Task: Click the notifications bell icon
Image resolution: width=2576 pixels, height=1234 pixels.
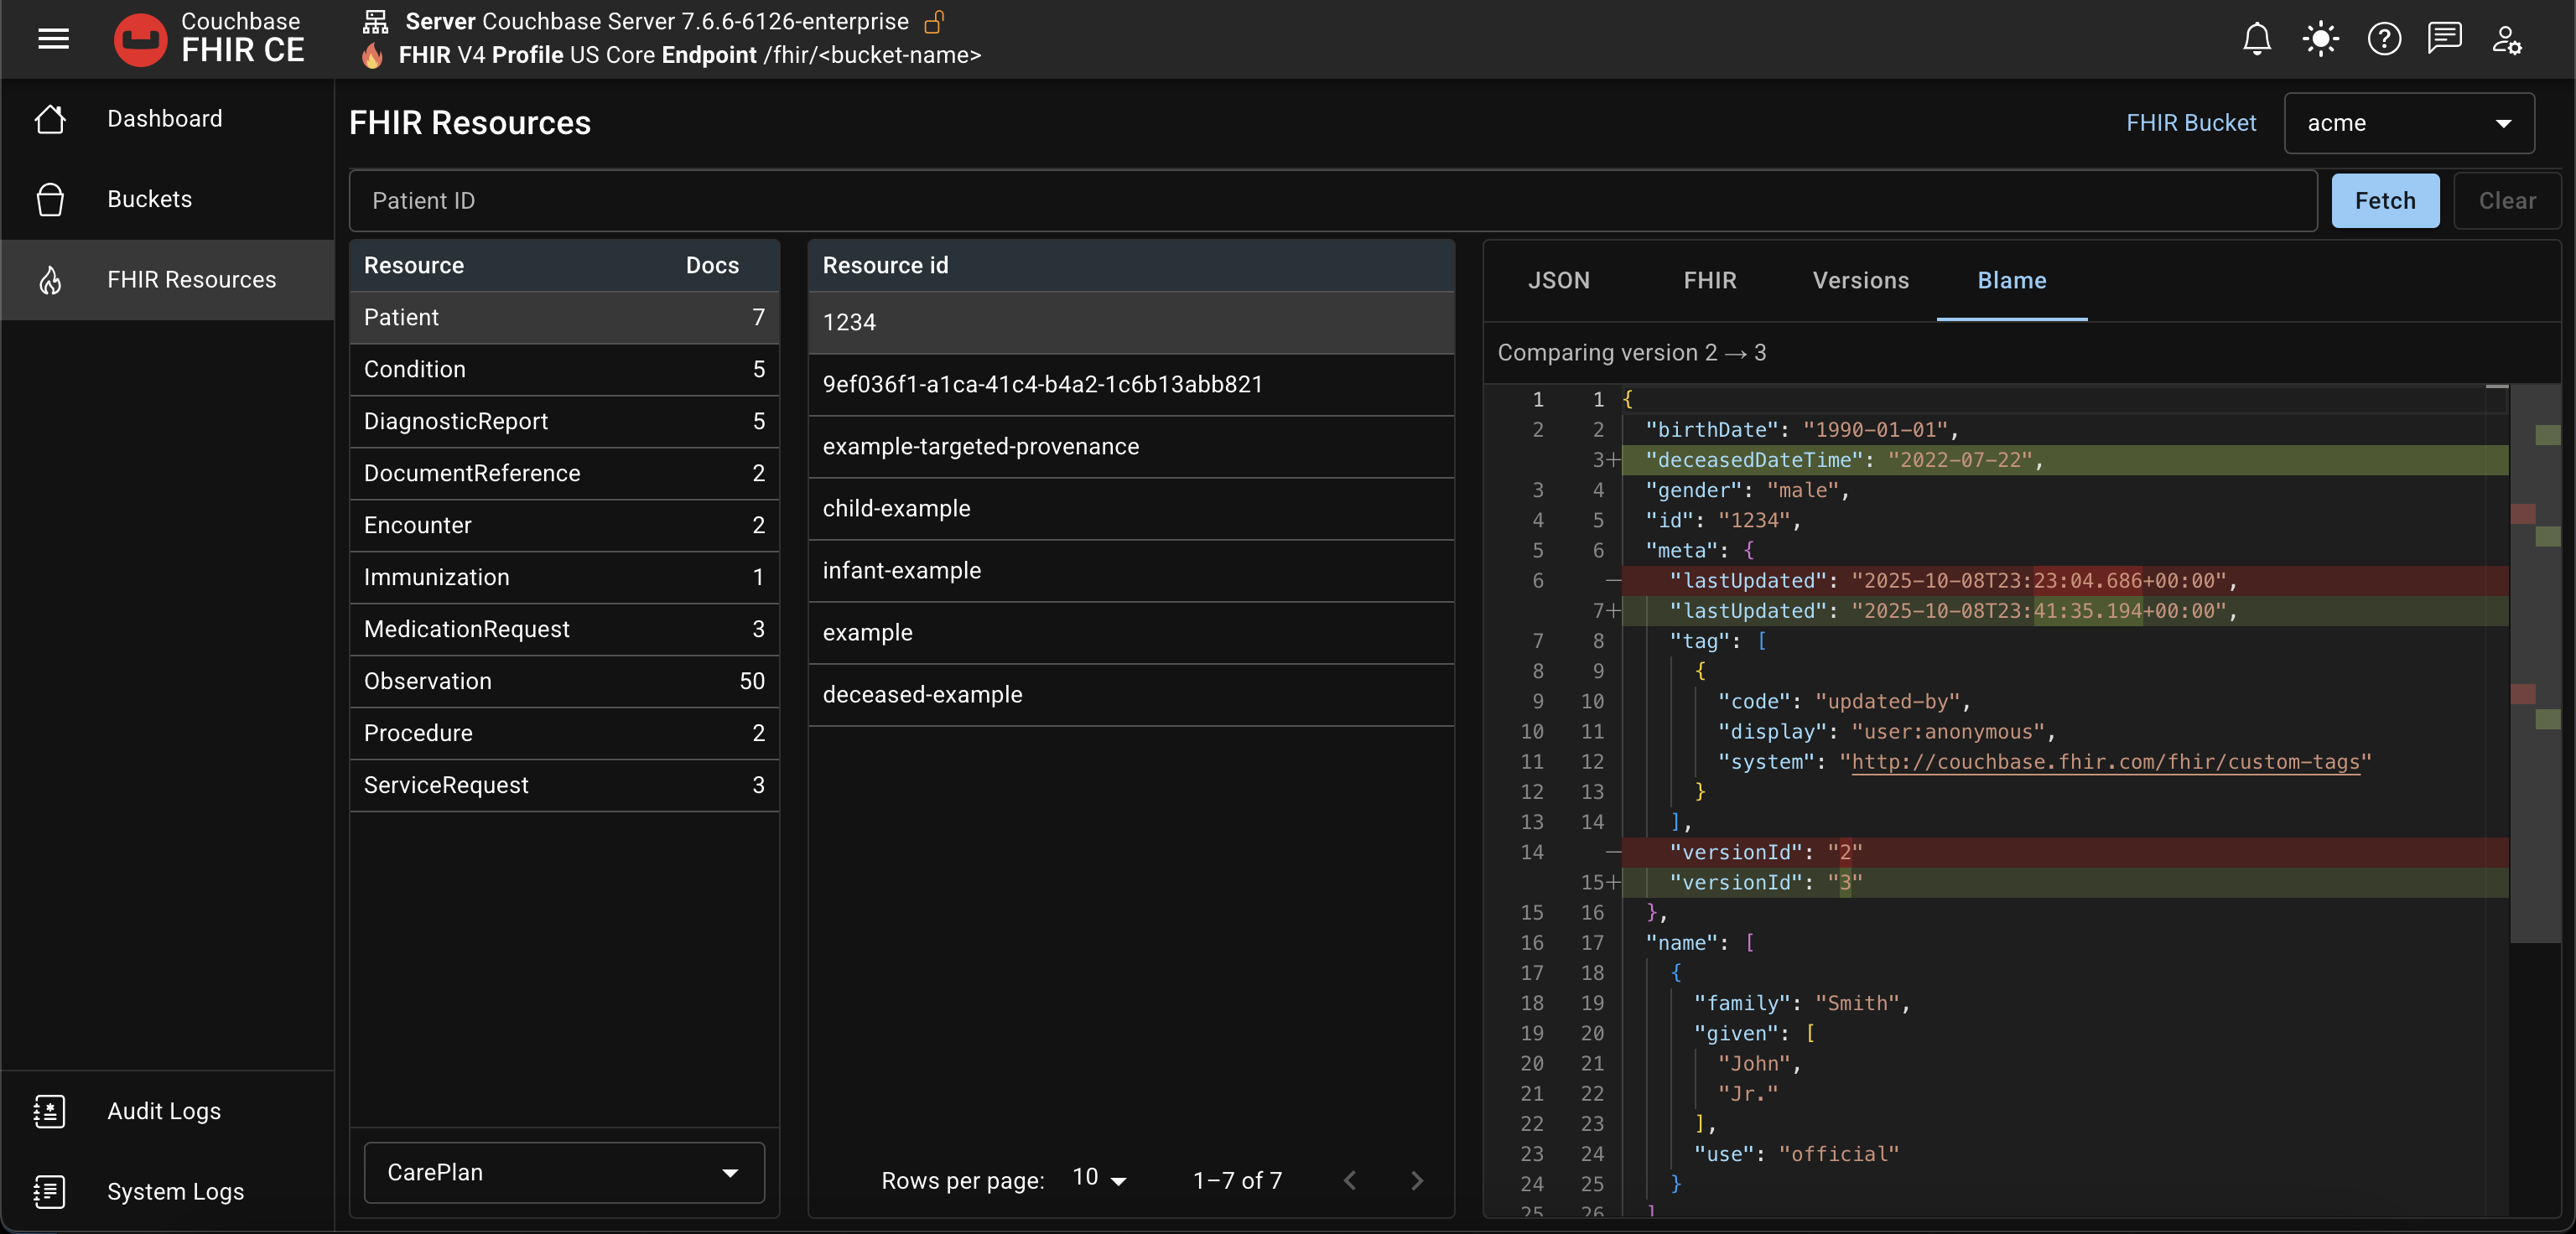Action: pos(2256,39)
